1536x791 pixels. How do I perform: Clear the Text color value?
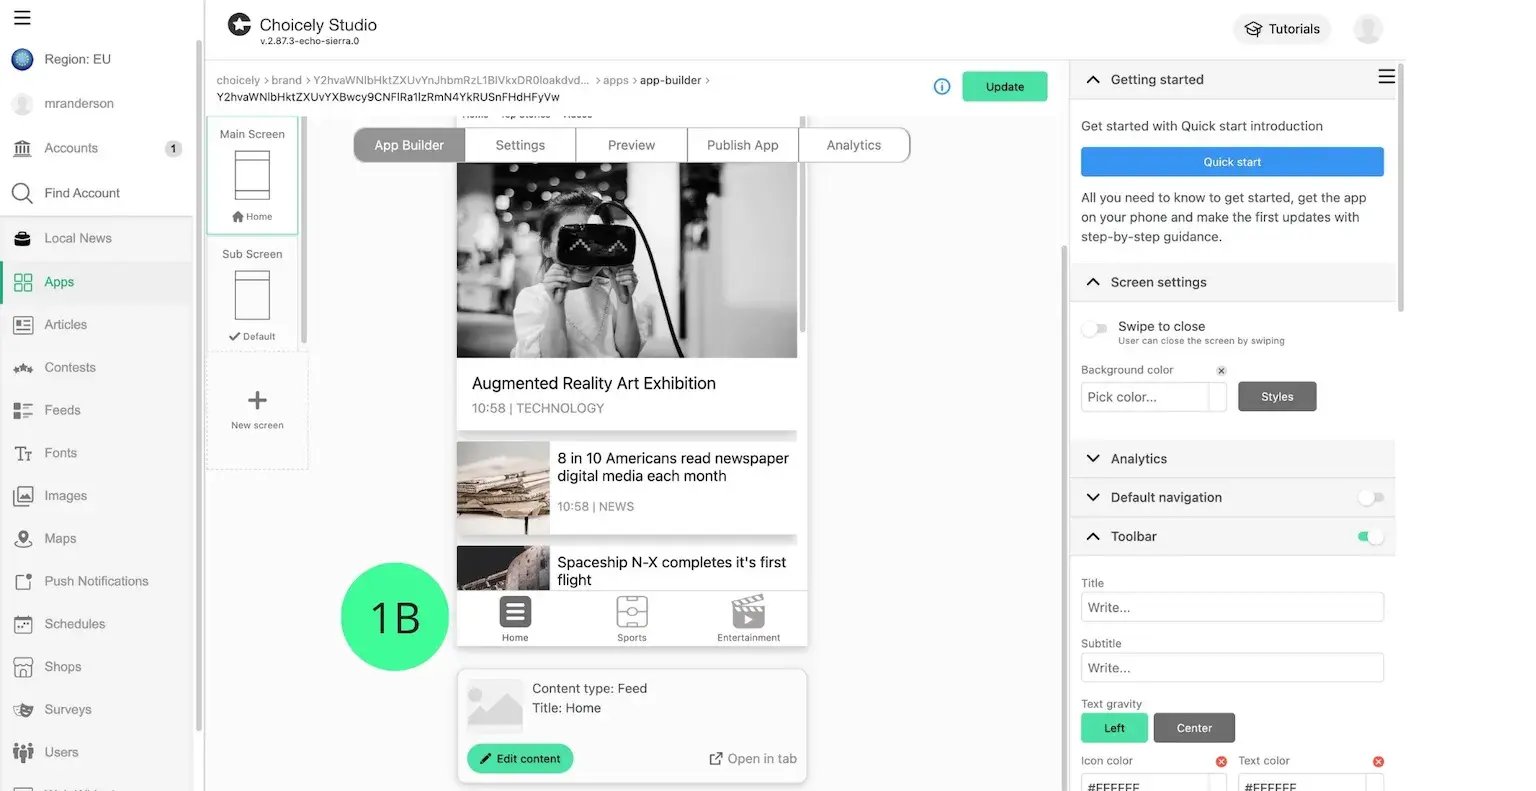pos(1378,762)
